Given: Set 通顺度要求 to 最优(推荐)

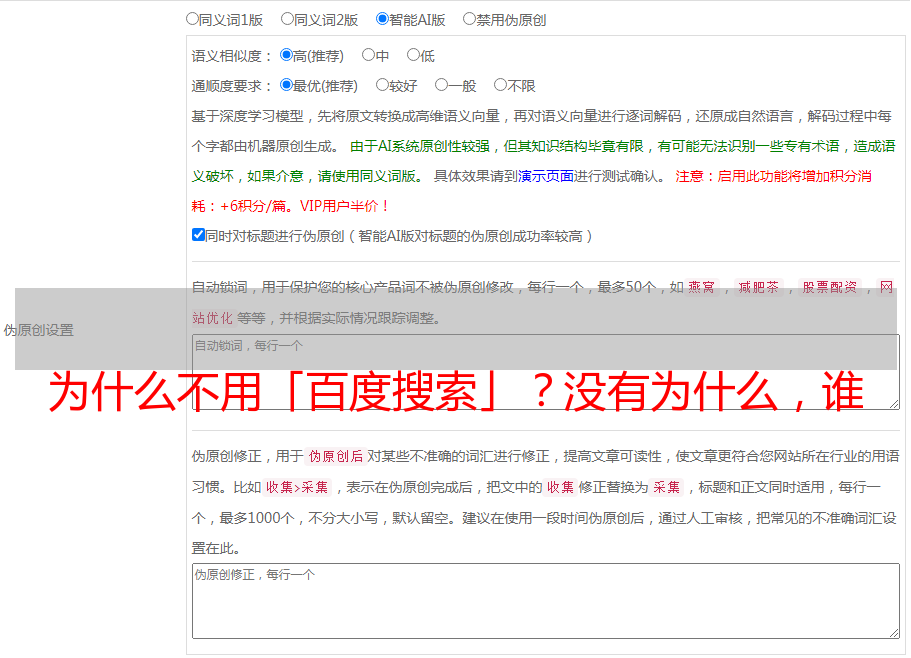Looking at the screenshot, I should [286, 85].
